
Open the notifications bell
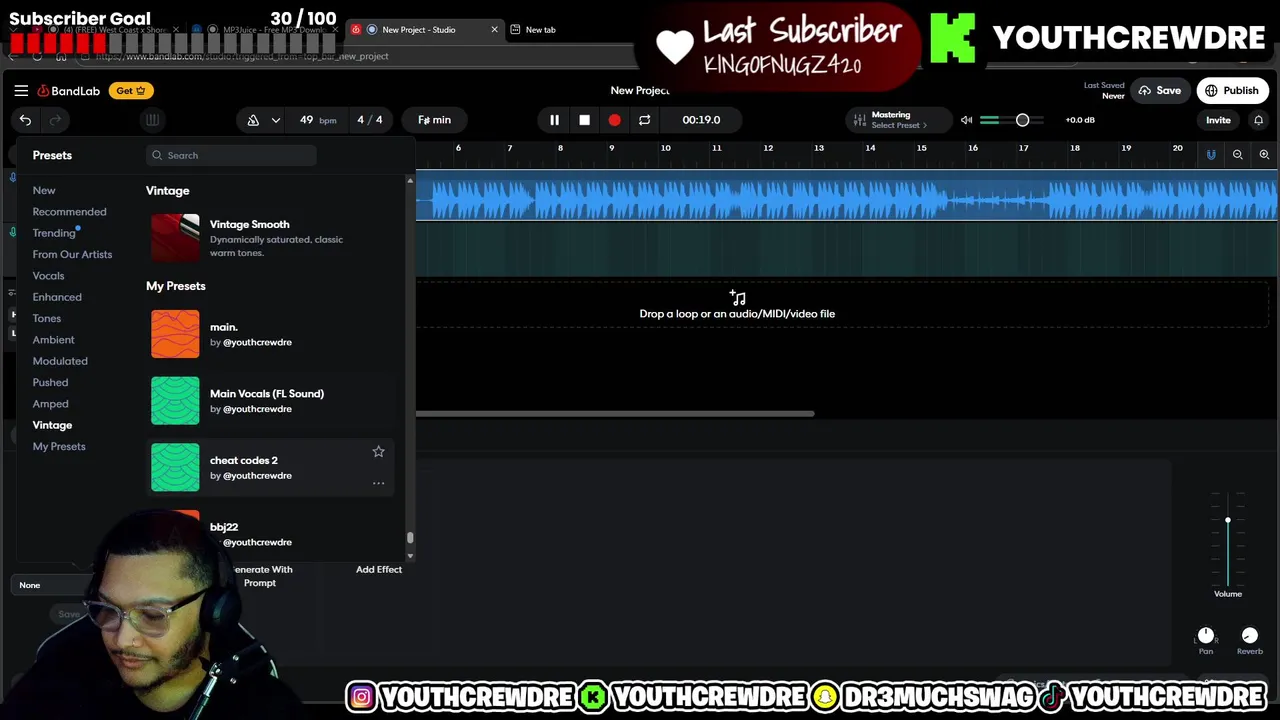1258,120
